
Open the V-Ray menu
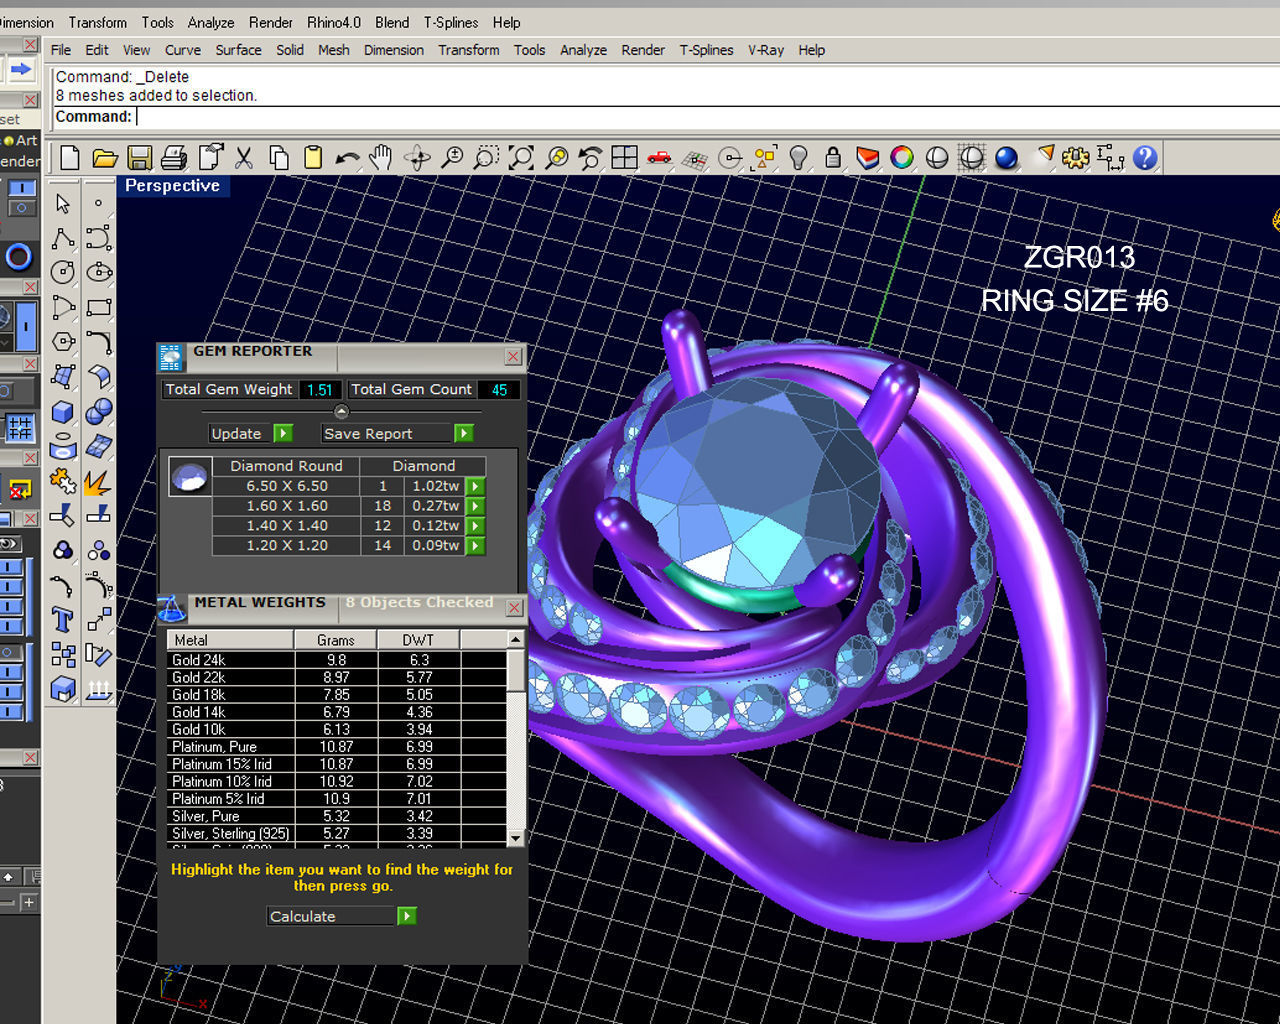point(766,50)
